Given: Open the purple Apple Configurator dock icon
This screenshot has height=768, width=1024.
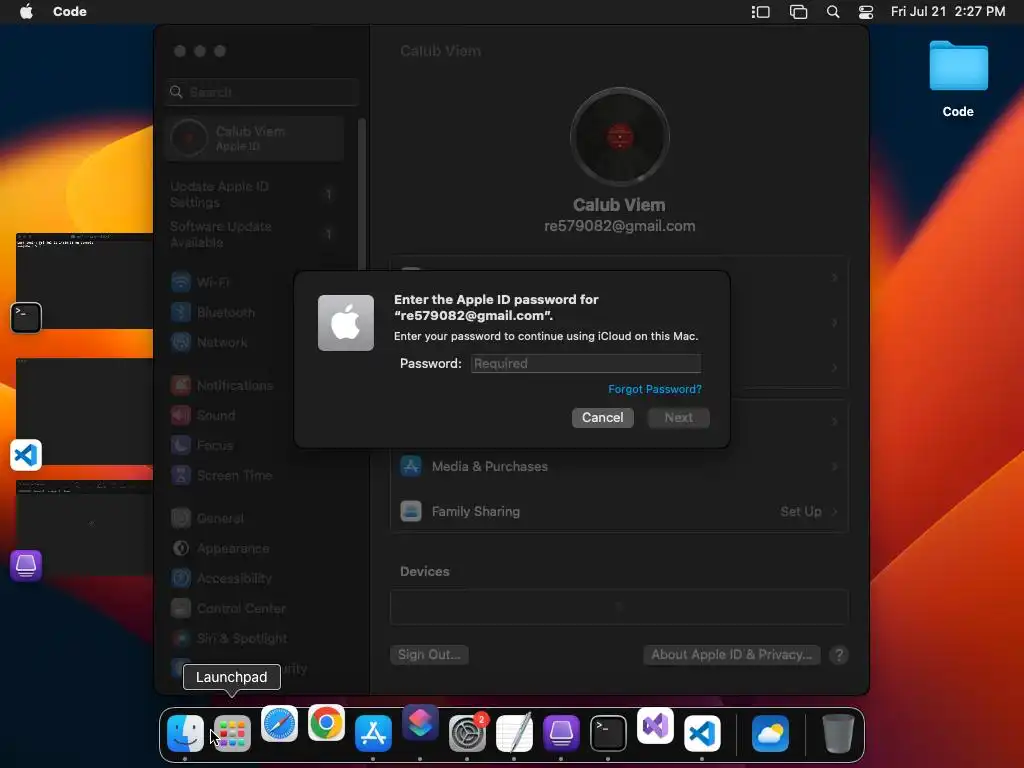Looking at the screenshot, I should pos(561,733).
